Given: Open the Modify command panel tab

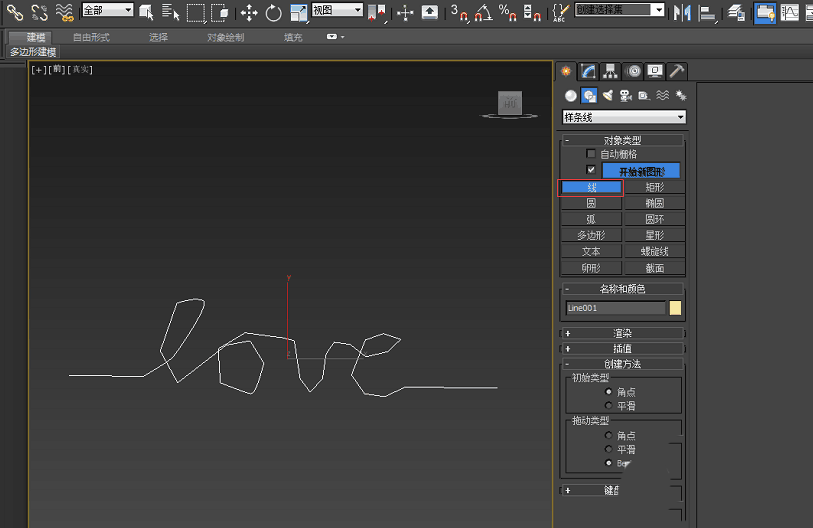Looking at the screenshot, I should [x=588, y=71].
